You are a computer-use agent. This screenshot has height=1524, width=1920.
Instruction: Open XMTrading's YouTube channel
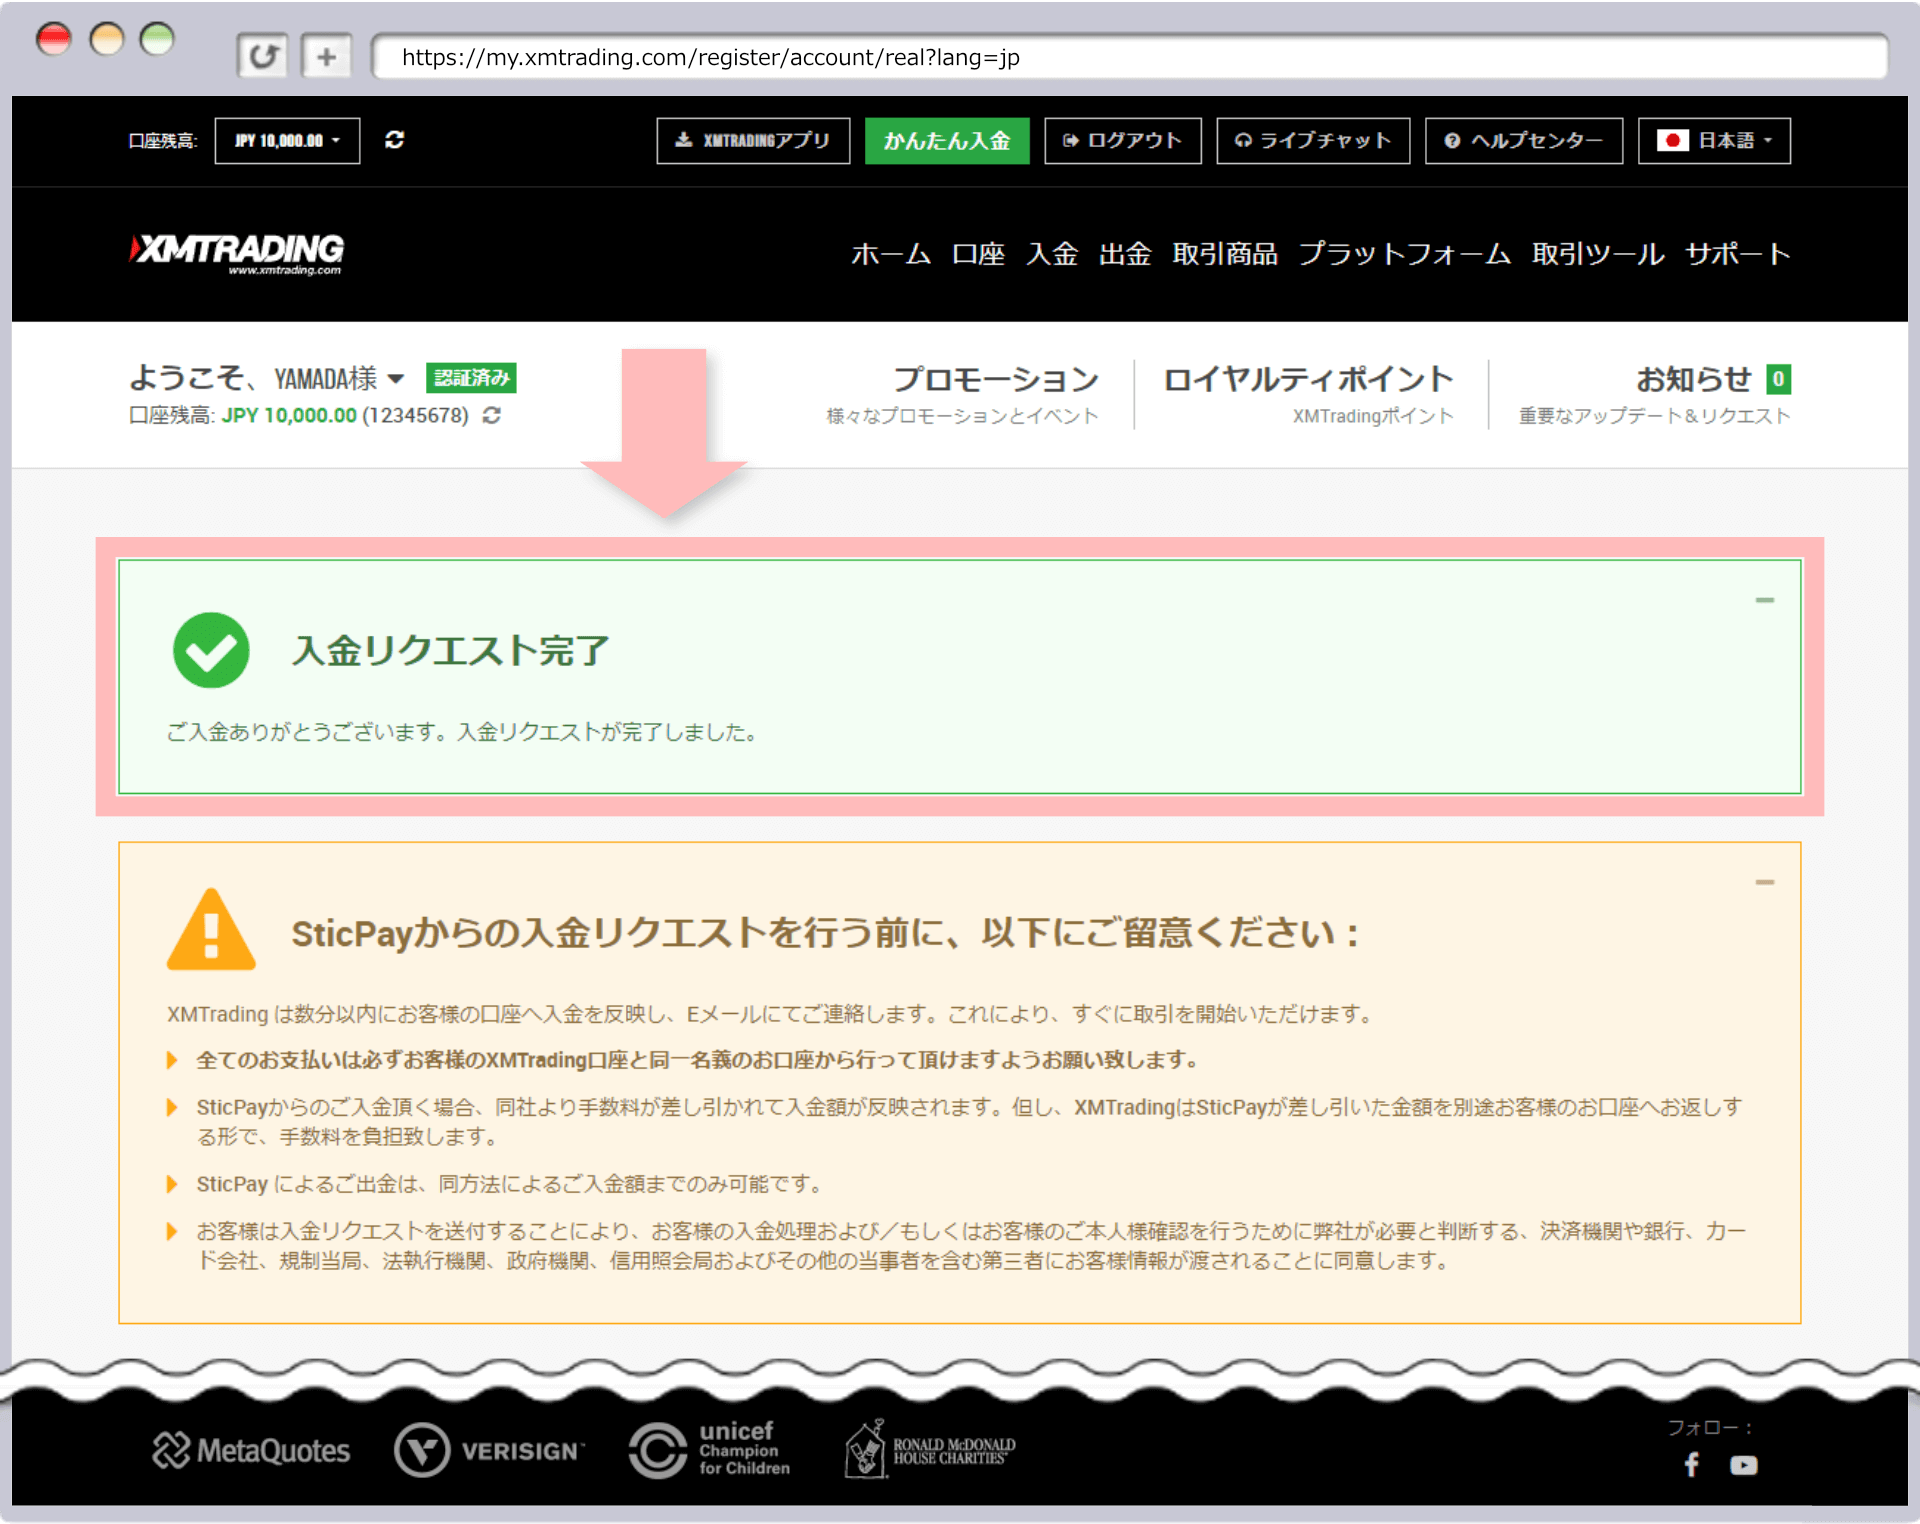1744,1466
